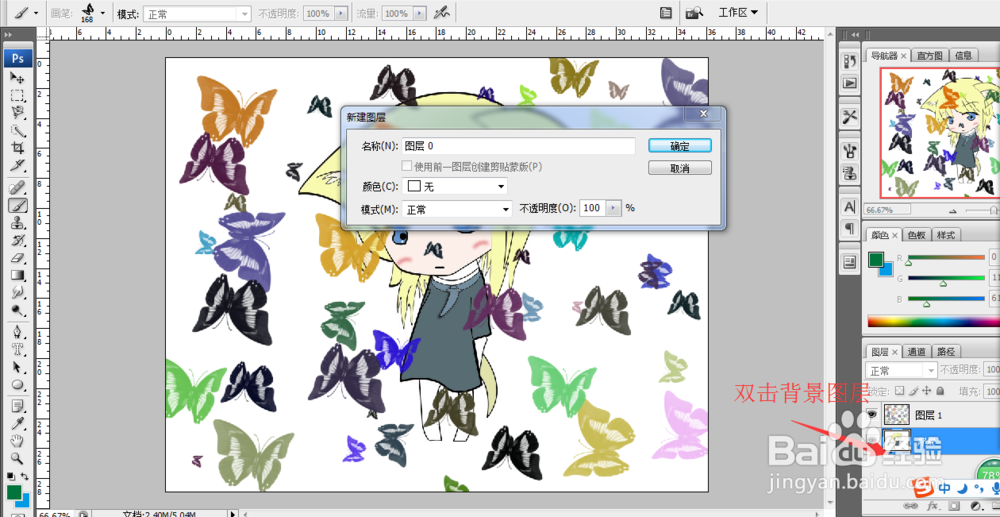Toggle visibility of the background layer
Image resolution: width=1000 pixels, height=517 pixels.
pyautogui.click(x=872, y=439)
